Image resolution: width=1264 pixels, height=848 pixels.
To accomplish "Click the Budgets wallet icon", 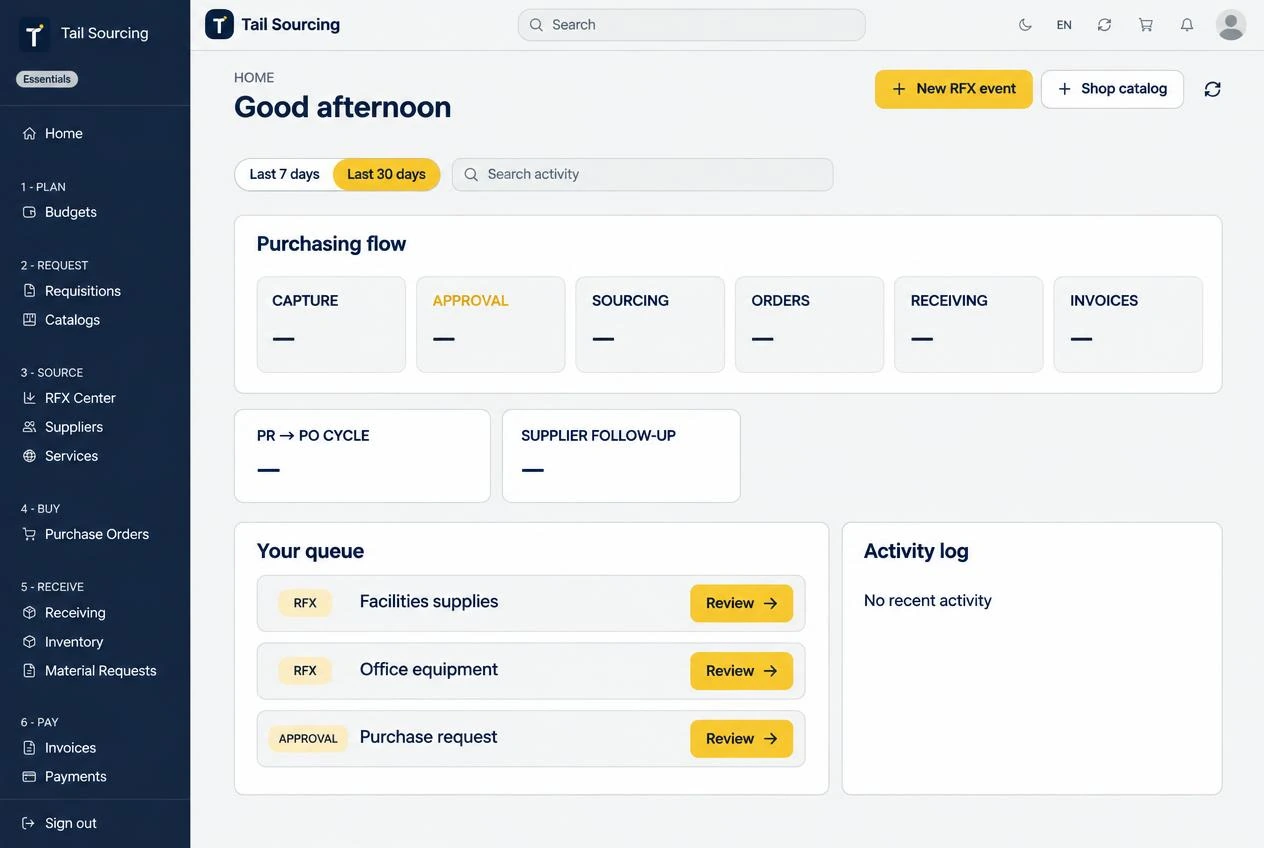I will click(x=29, y=212).
